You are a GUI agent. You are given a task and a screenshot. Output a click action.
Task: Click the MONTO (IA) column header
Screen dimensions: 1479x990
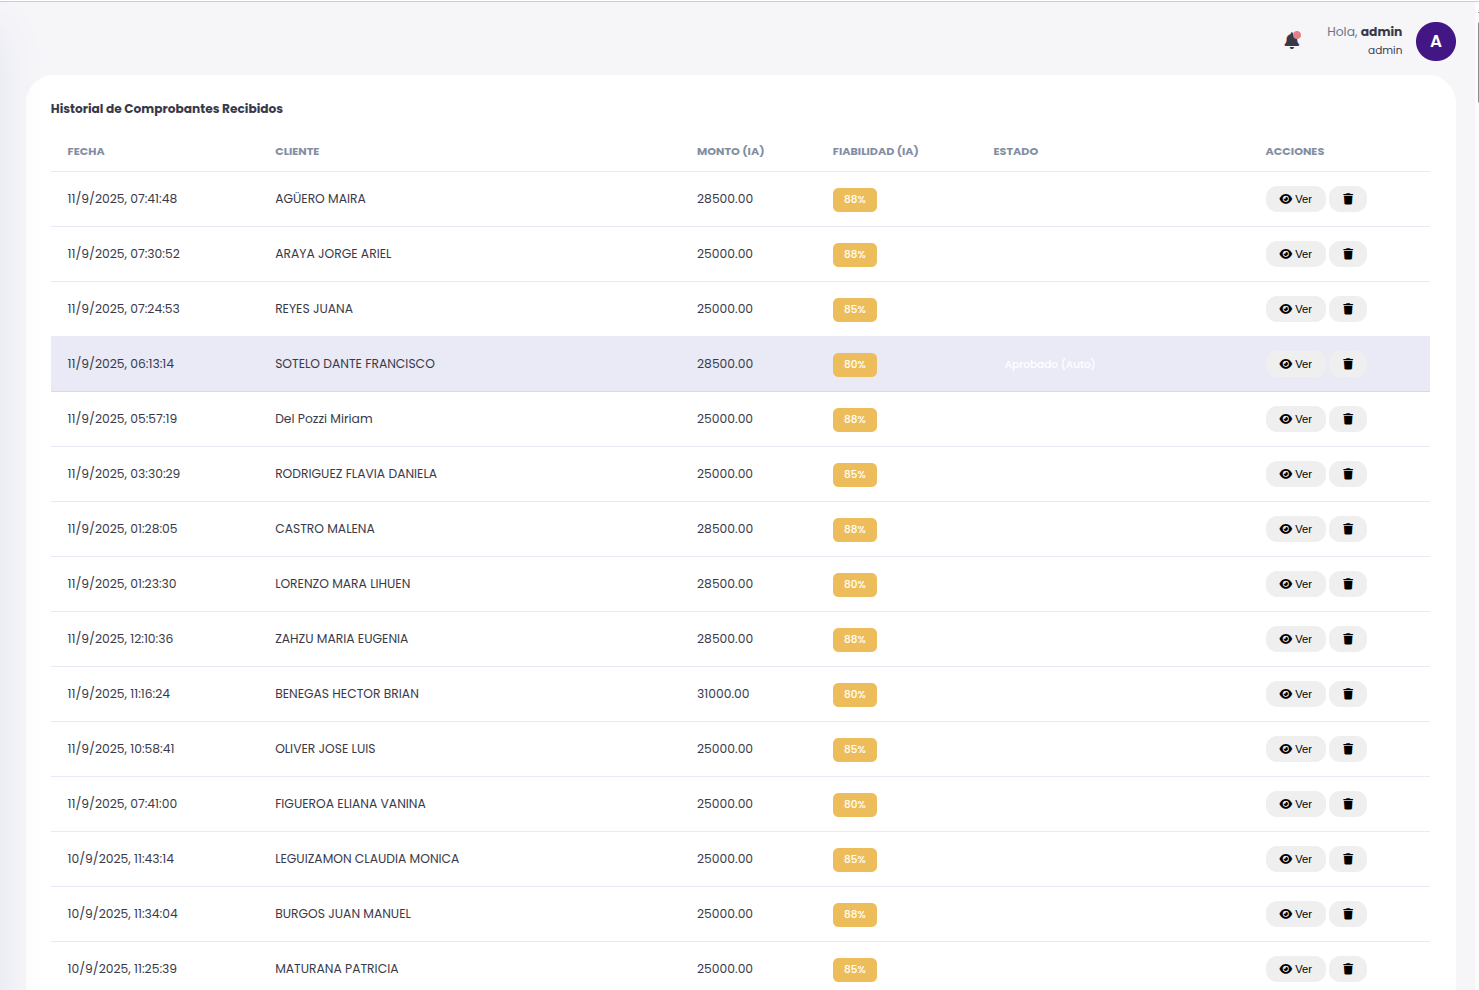coord(730,152)
